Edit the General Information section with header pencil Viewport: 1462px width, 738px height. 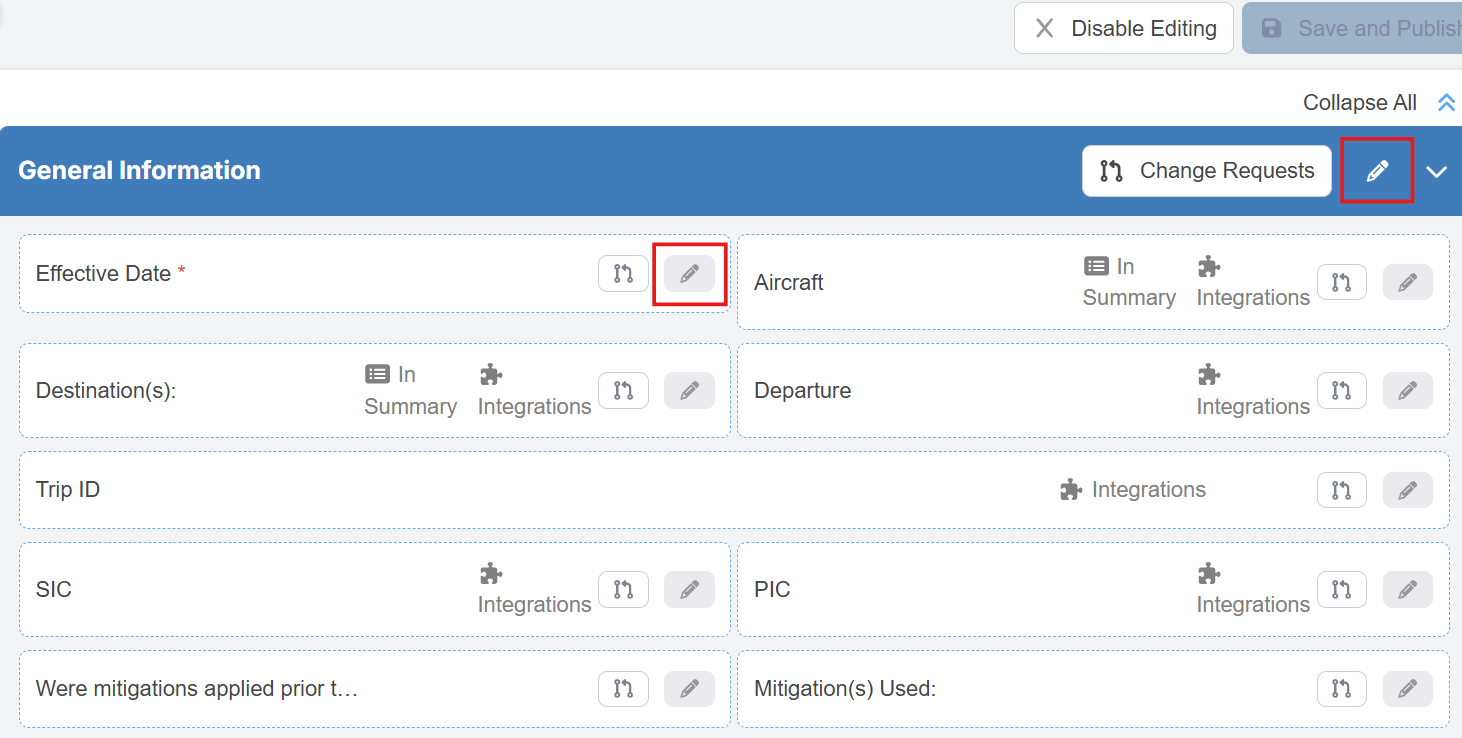[1377, 171]
